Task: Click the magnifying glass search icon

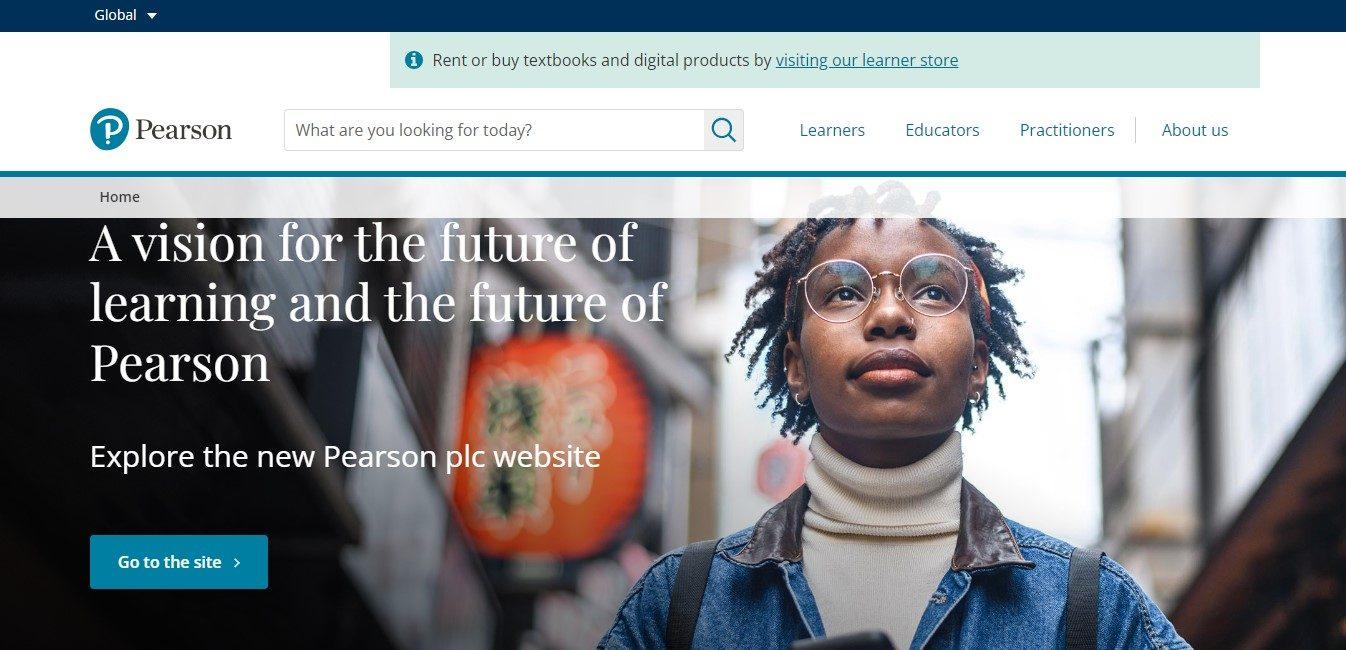Action: (x=723, y=130)
